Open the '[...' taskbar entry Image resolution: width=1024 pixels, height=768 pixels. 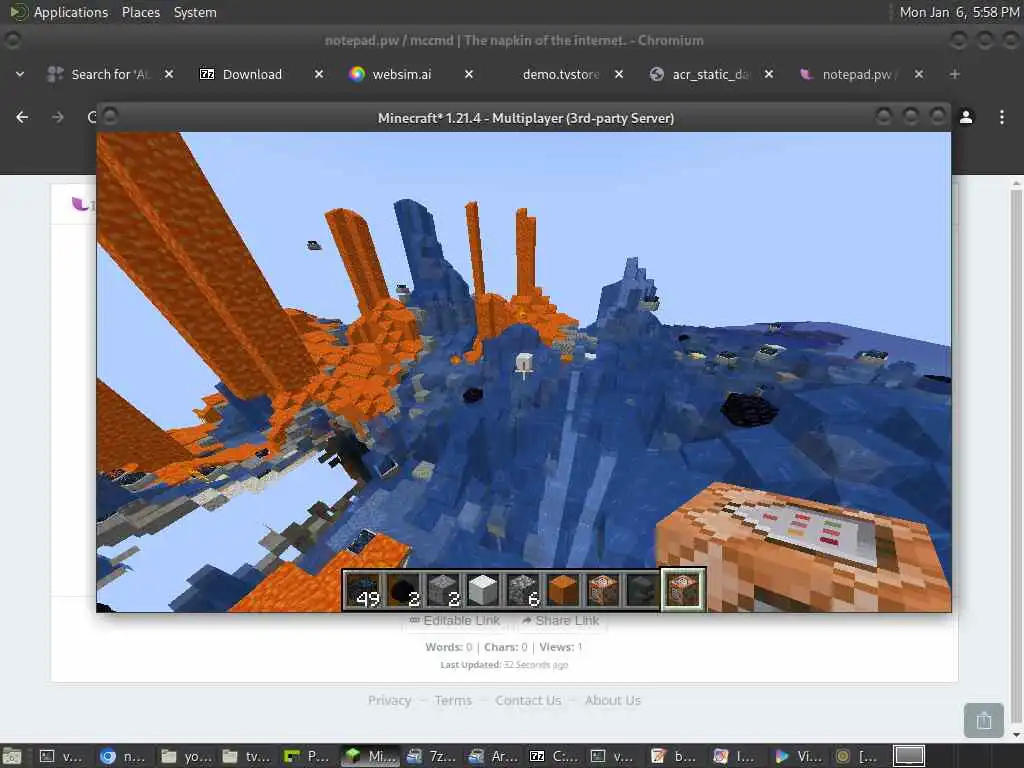click(857, 756)
